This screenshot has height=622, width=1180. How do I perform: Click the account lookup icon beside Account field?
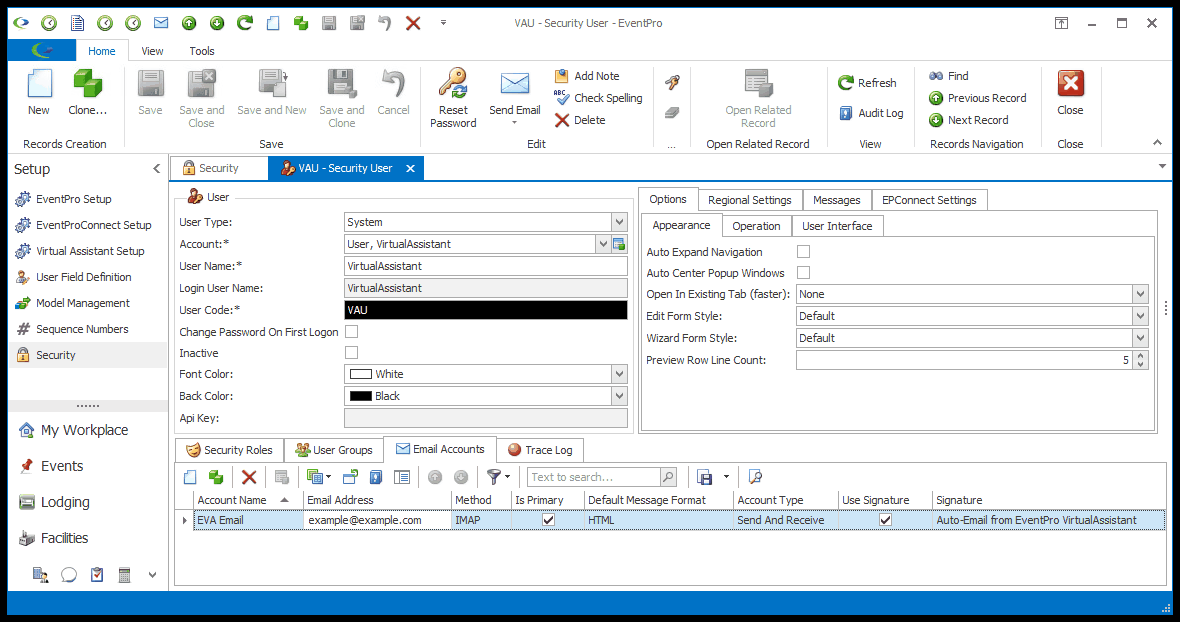pyautogui.click(x=619, y=244)
